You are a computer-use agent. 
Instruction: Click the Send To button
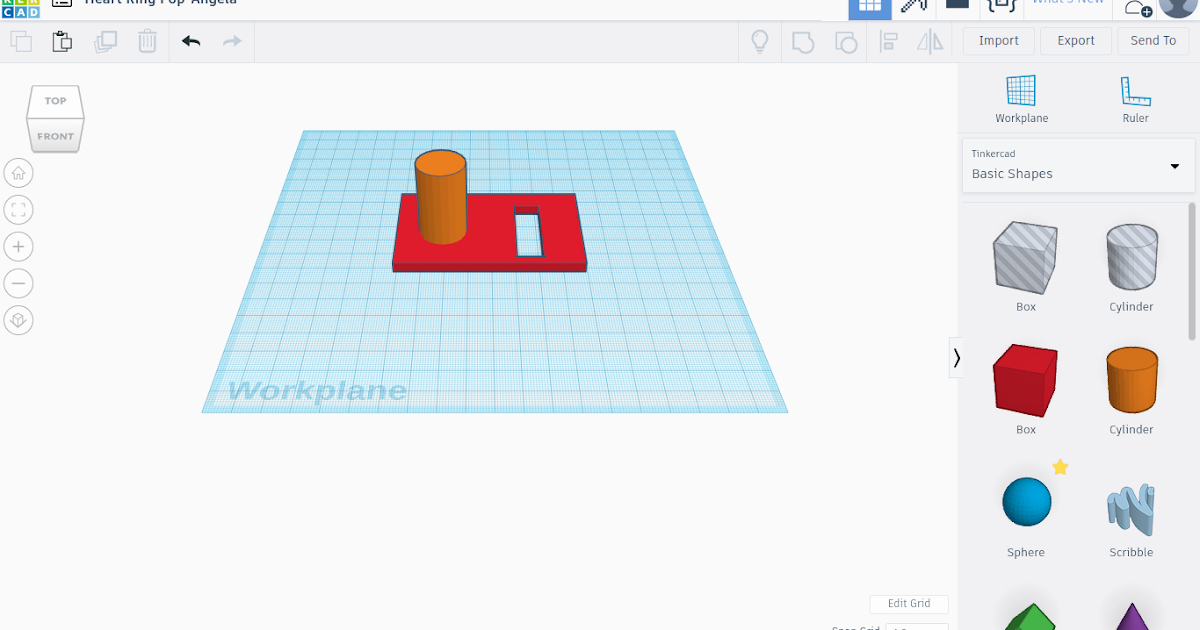tap(1153, 41)
